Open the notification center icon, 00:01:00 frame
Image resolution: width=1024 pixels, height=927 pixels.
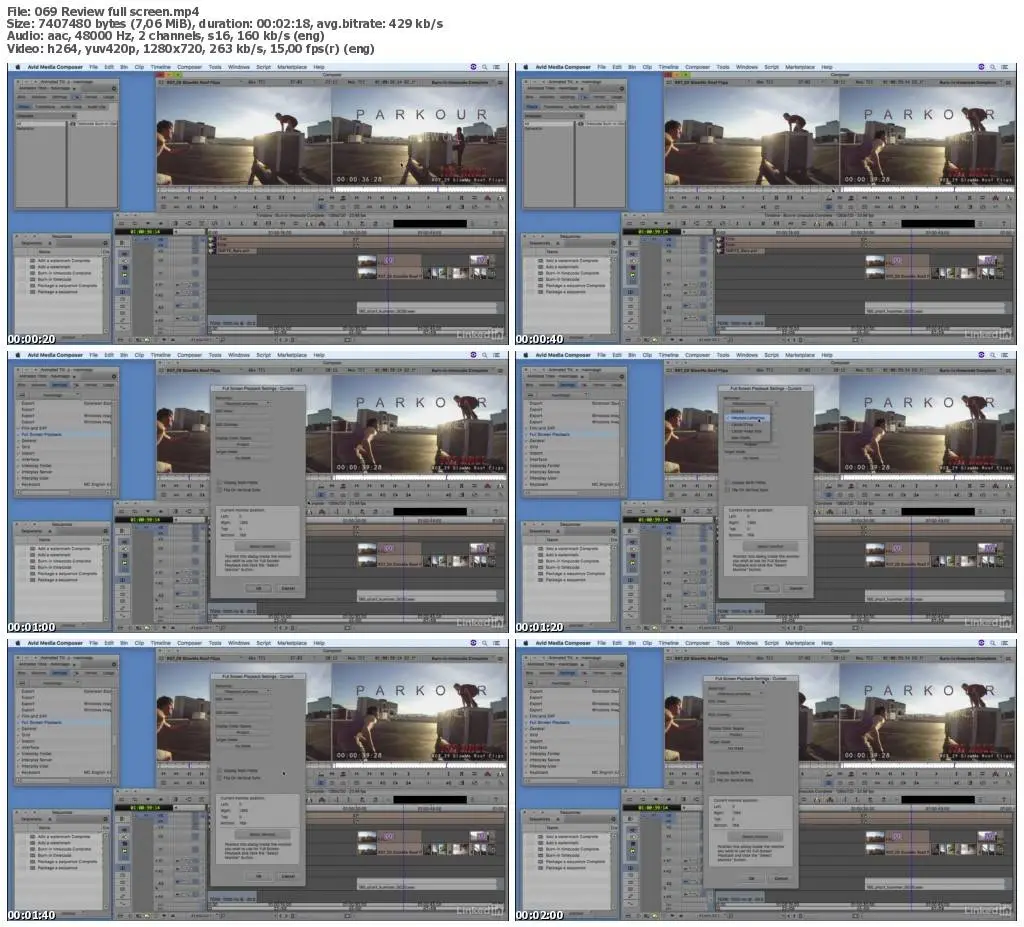click(x=496, y=355)
